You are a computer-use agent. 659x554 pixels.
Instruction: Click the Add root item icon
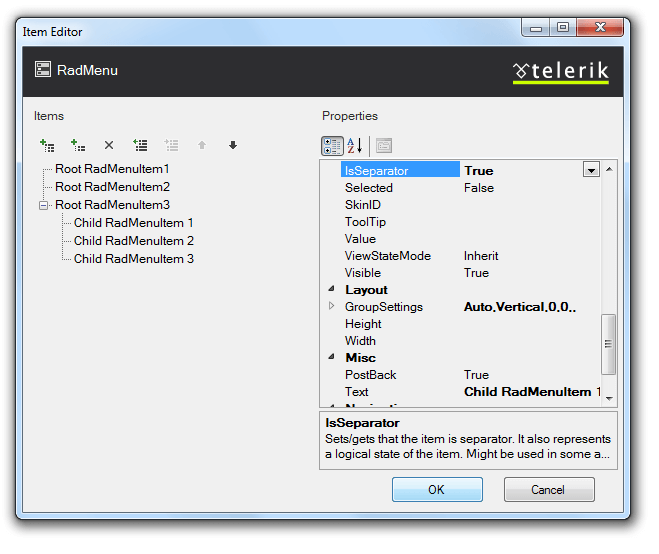[x=47, y=145]
